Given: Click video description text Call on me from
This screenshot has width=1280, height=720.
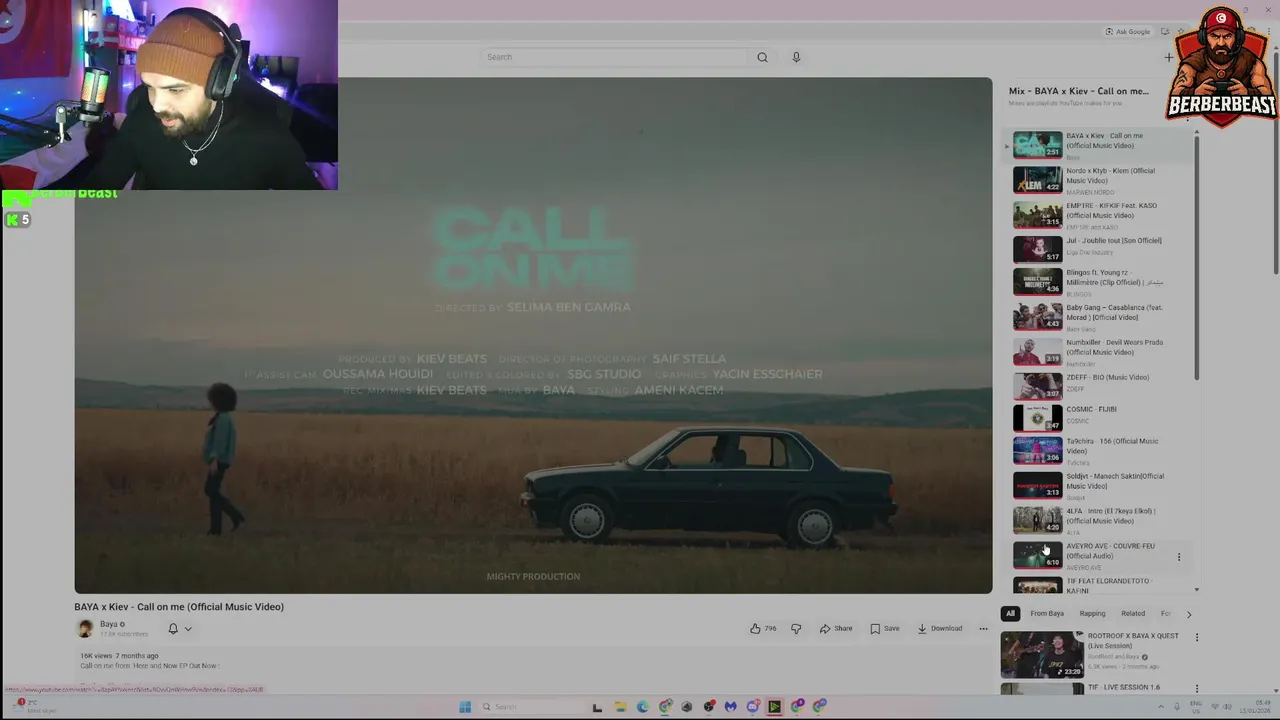Looking at the screenshot, I should [x=148, y=666].
